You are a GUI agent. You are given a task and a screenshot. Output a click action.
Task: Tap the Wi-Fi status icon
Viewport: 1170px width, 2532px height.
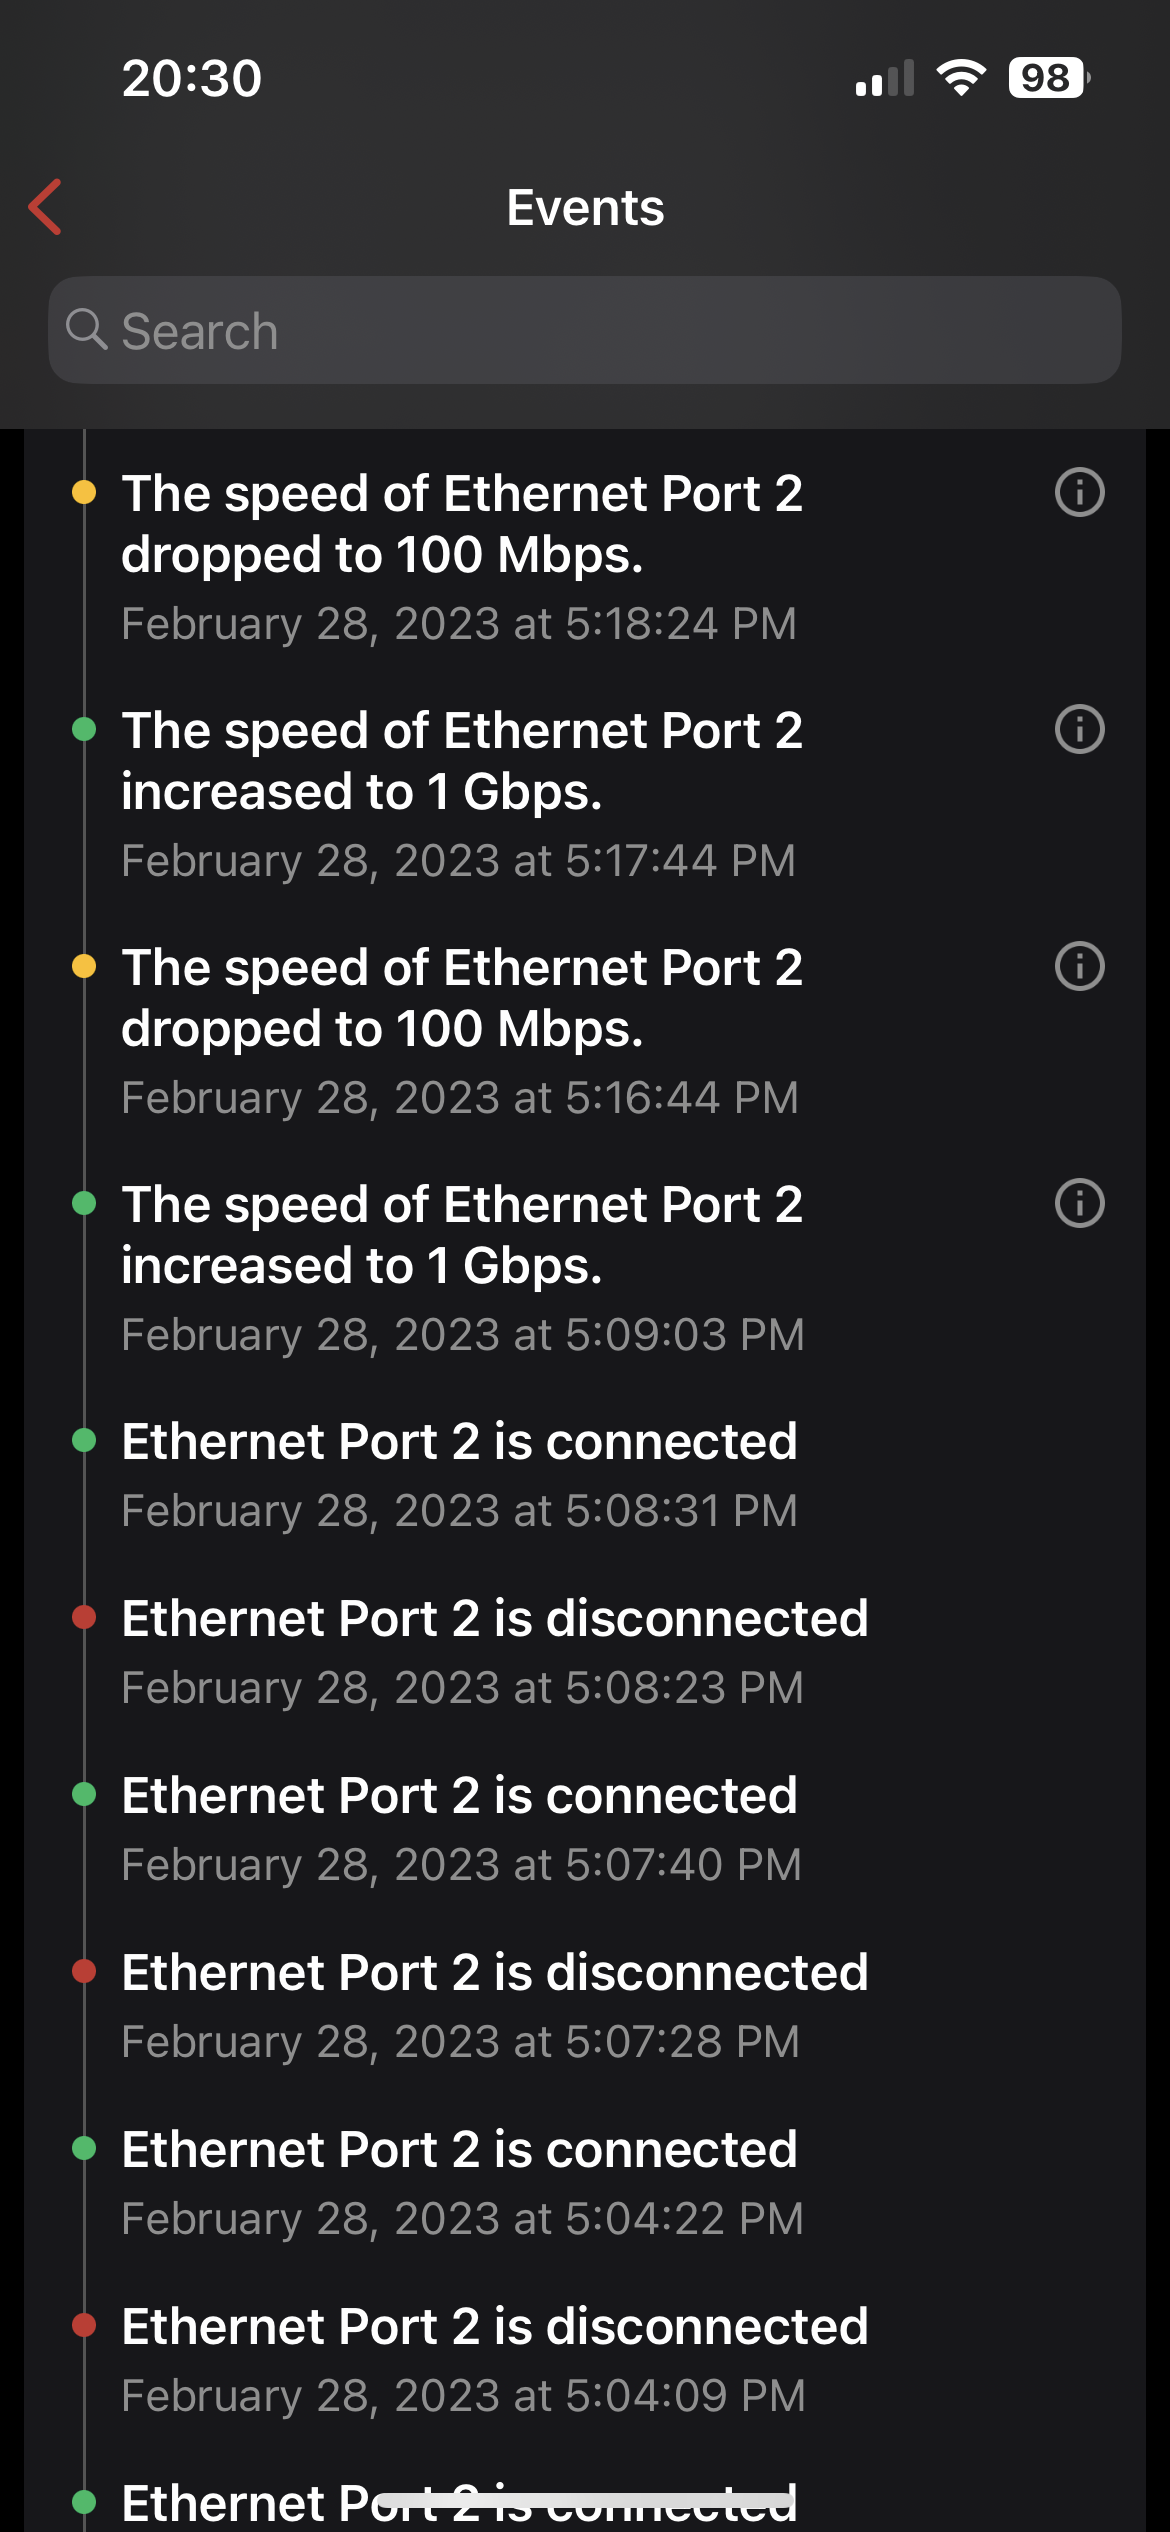(x=961, y=78)
